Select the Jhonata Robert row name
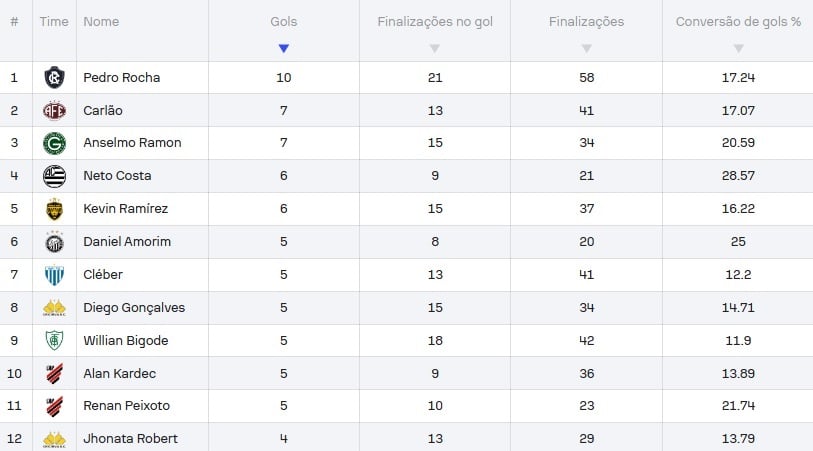The width and height of the screenshot is (813, 451). pyautogui.click(x=131, y=439)
